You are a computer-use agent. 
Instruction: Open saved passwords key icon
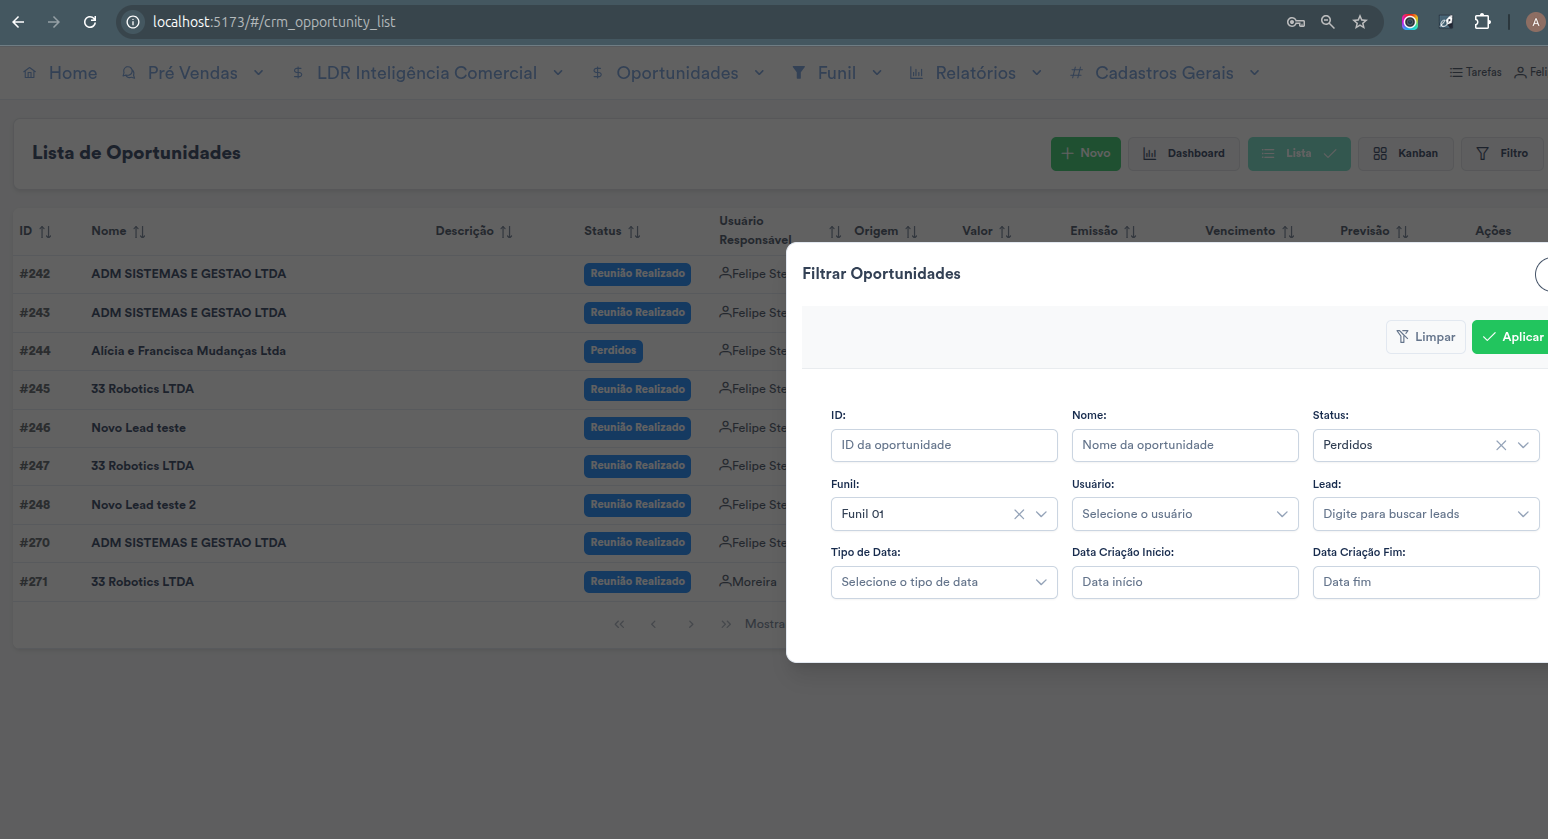(x=1296, y=21)
